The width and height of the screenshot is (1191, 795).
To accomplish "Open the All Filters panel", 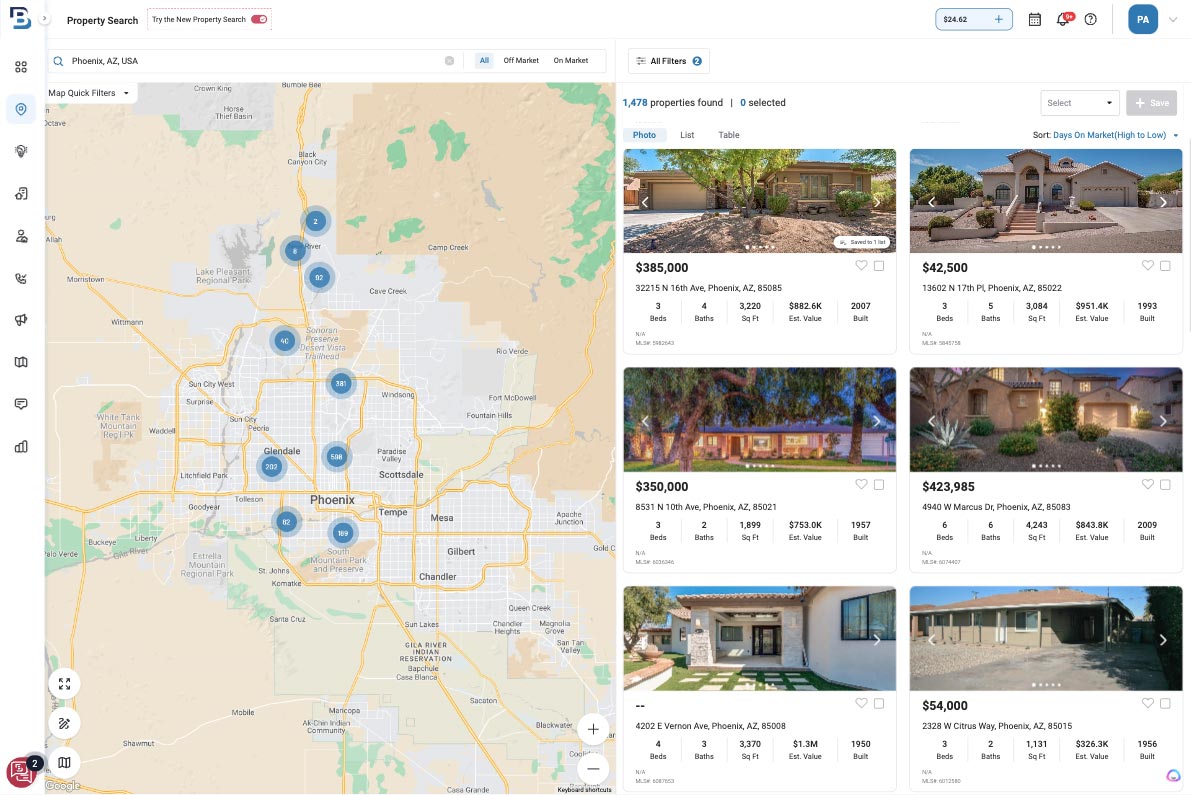I will [668, 60].
